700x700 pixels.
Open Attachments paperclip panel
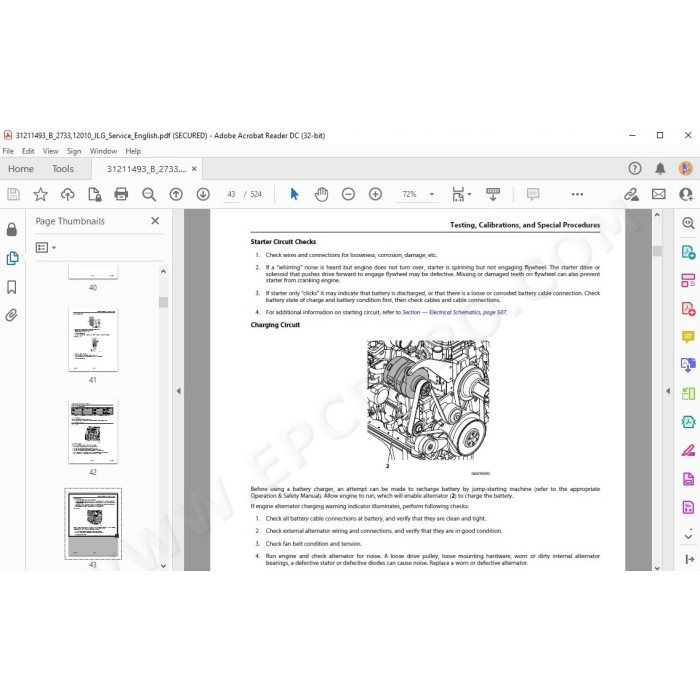tap(12, 315)
